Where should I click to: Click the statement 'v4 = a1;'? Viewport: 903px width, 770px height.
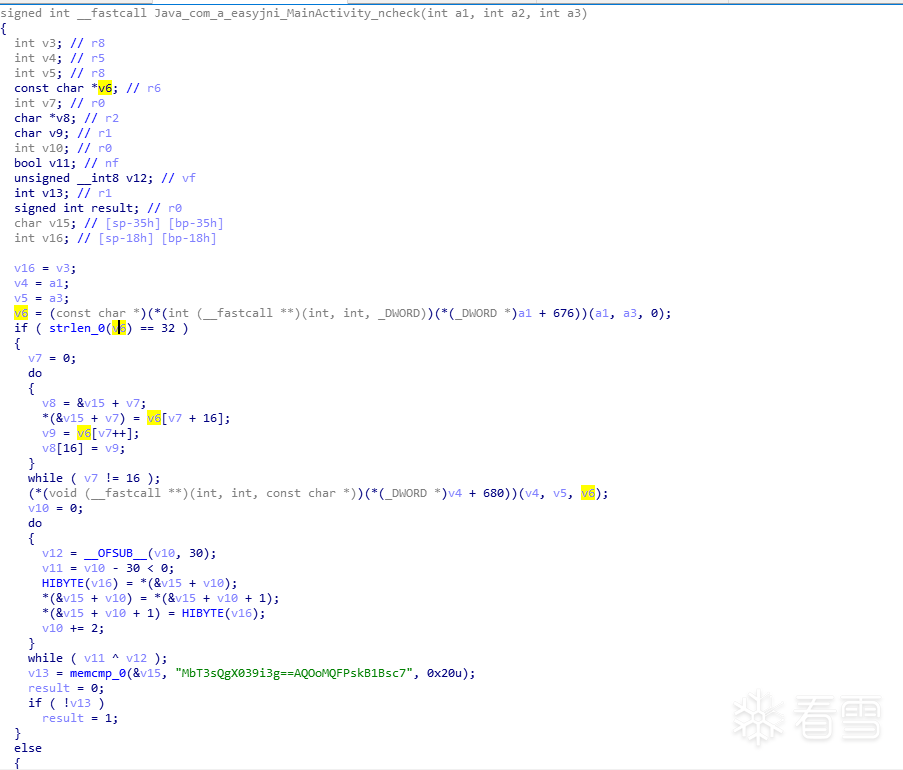coord(41,283)
